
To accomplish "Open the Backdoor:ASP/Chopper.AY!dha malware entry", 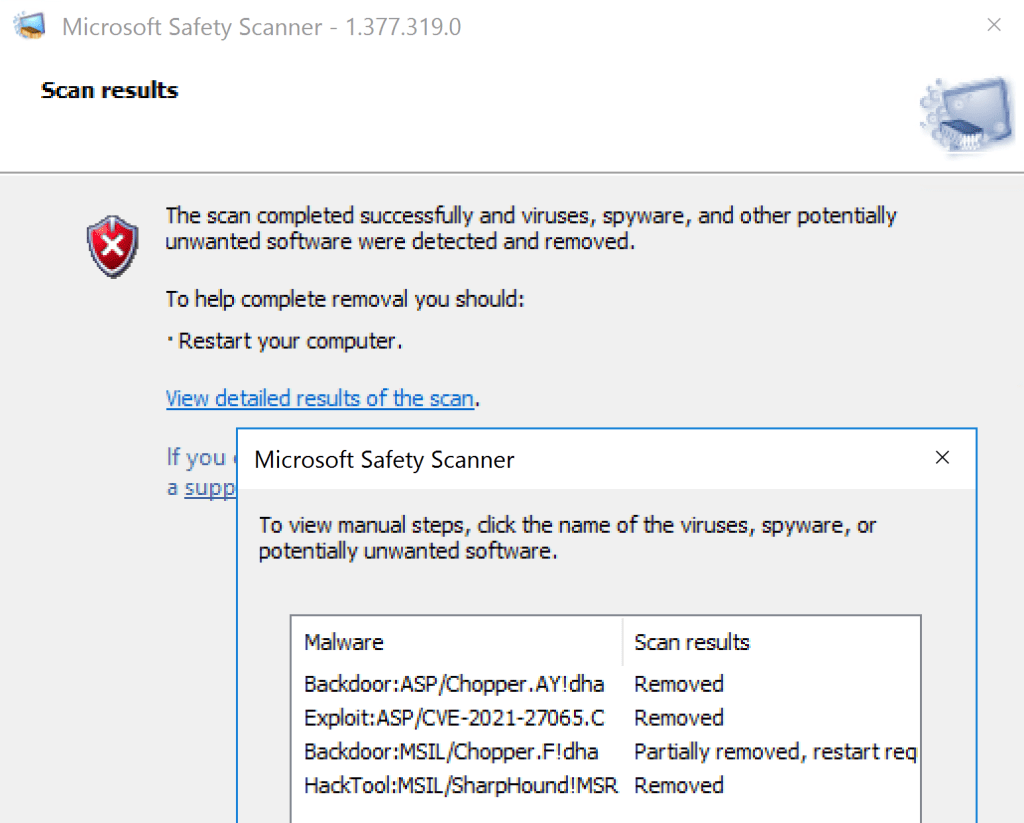I will tap(454, 685).
